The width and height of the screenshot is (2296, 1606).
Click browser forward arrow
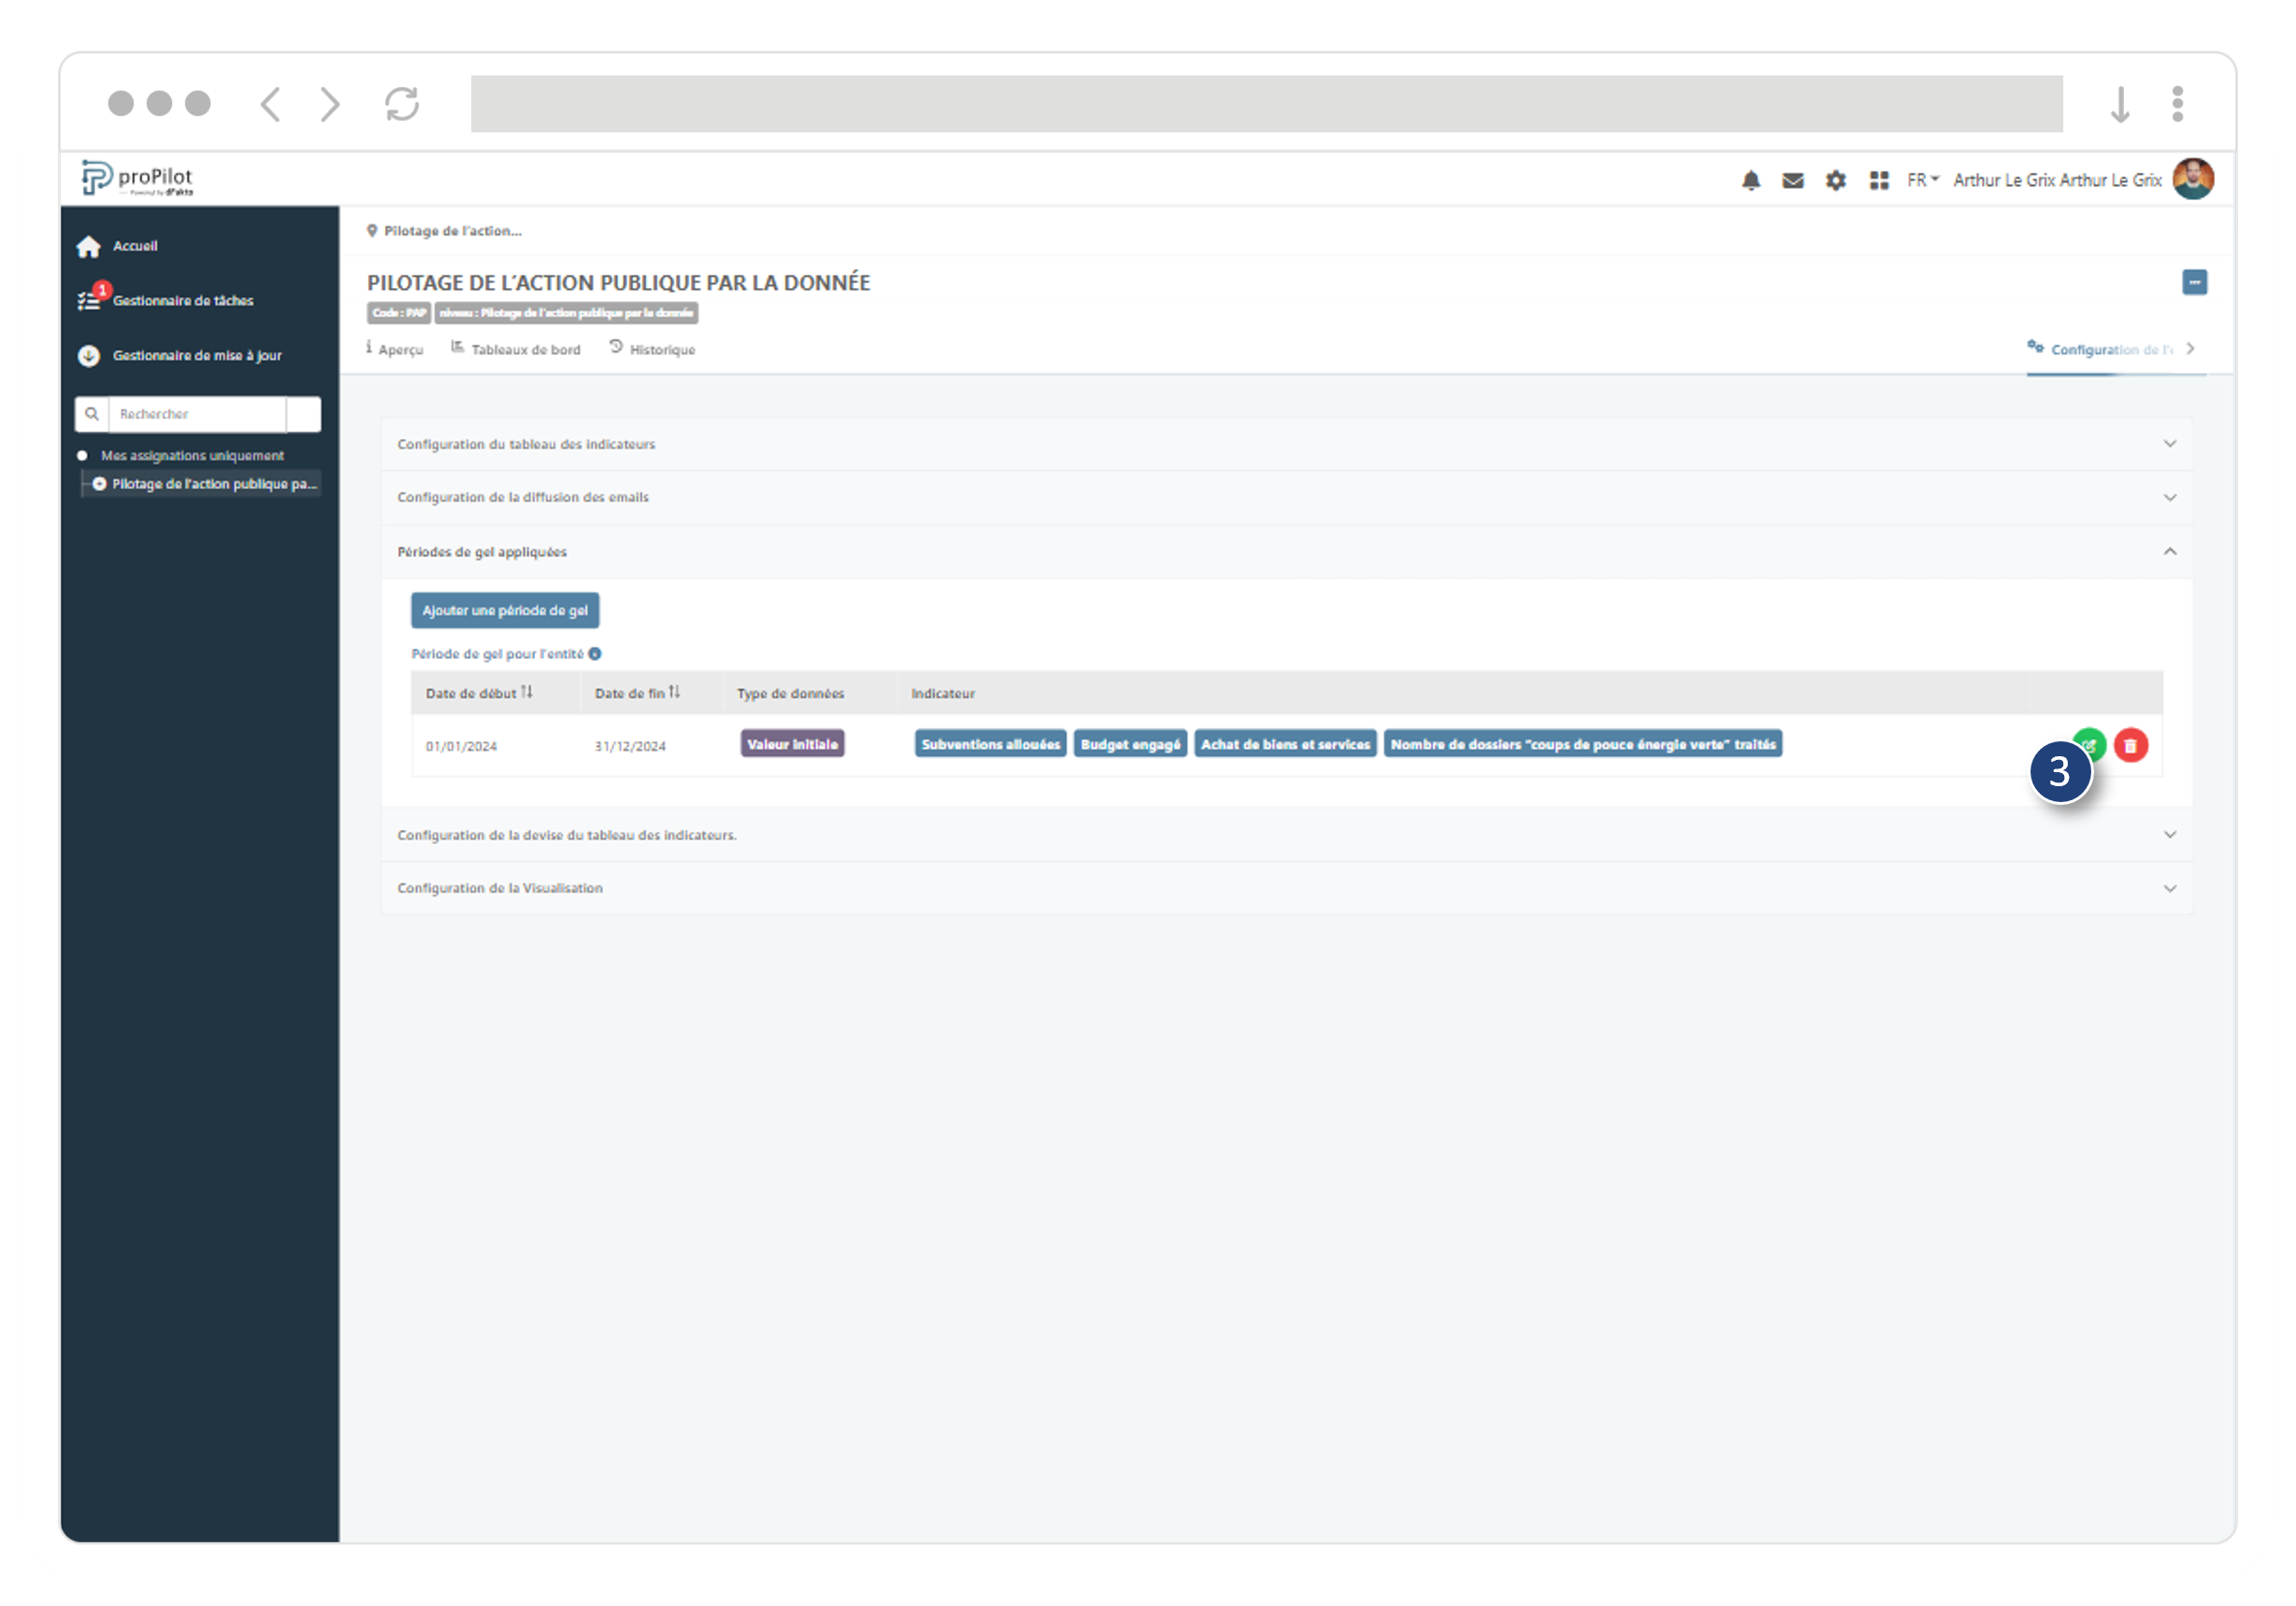point(330,104)
